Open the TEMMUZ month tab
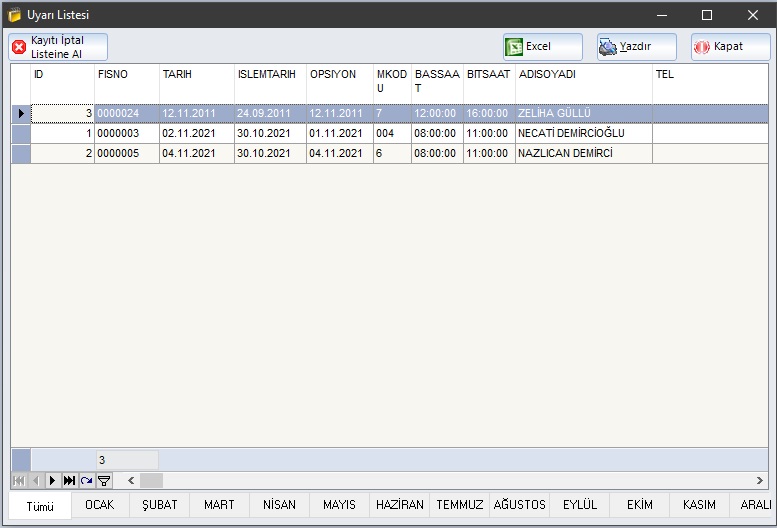This screenshot has height=528, width=777. (x=459, y=505)
